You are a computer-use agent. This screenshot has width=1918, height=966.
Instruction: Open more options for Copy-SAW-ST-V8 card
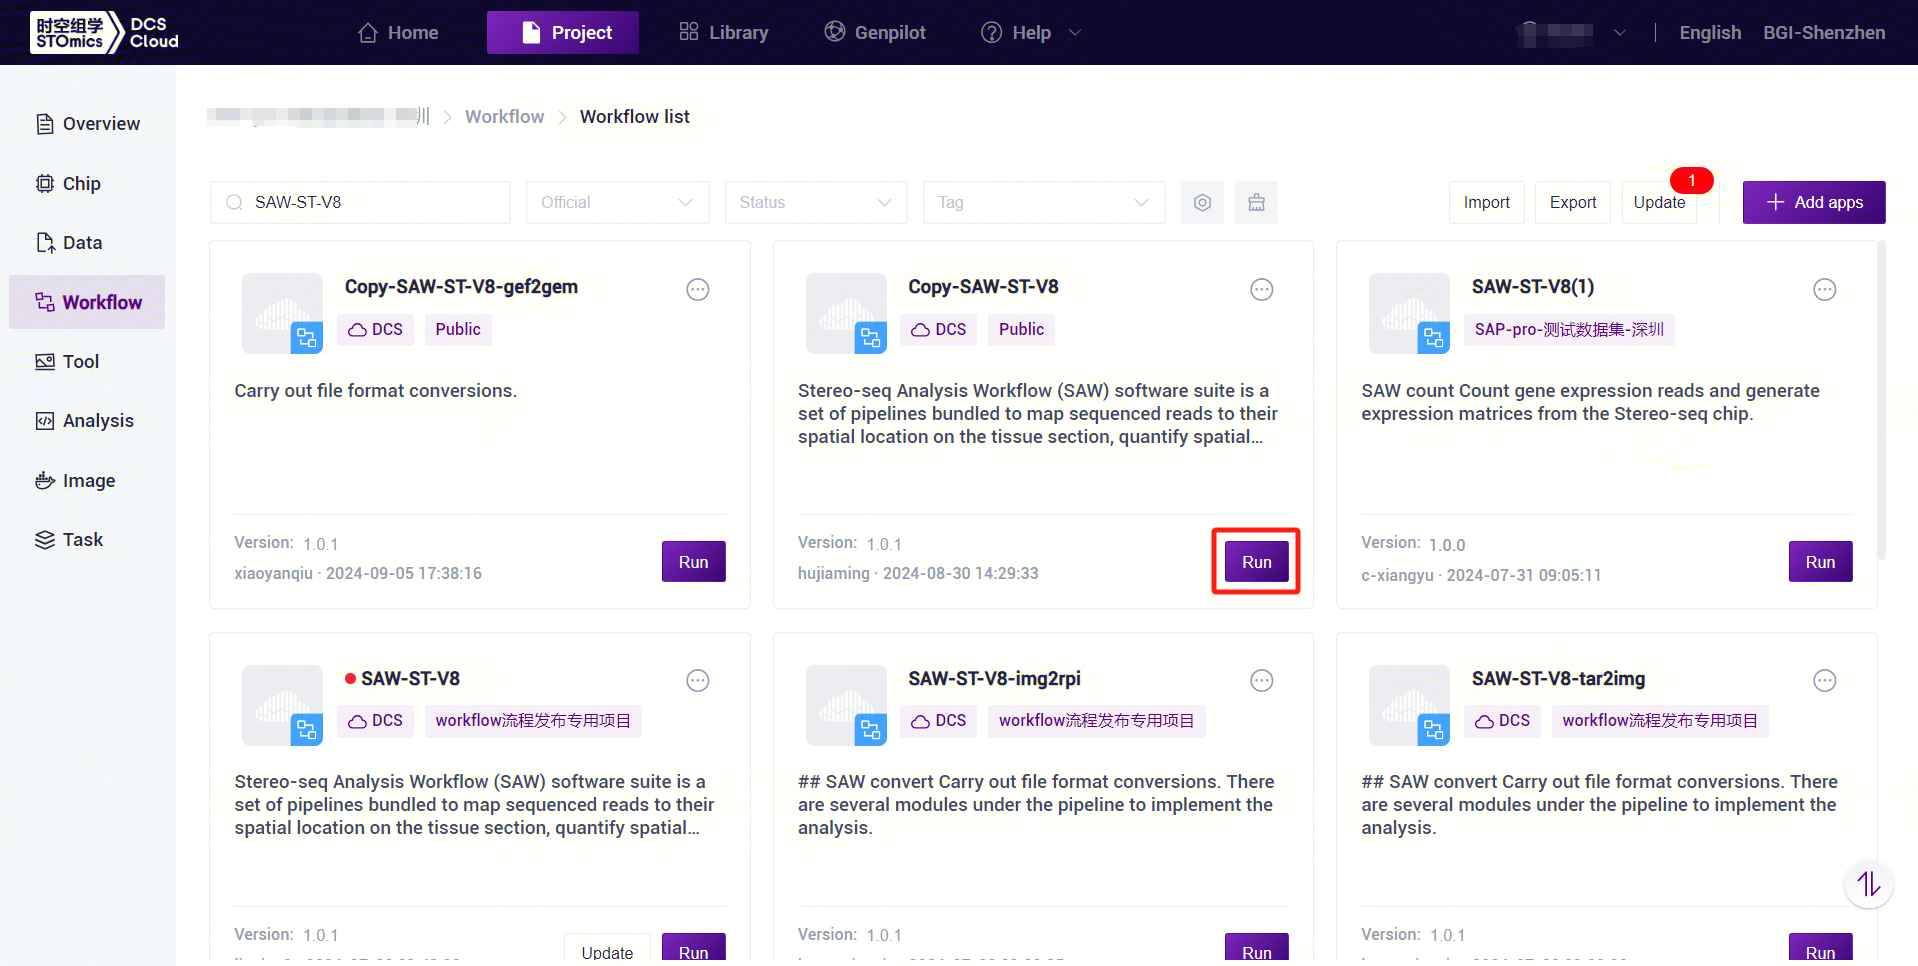pyautogui.click(x=1261, y=290)
